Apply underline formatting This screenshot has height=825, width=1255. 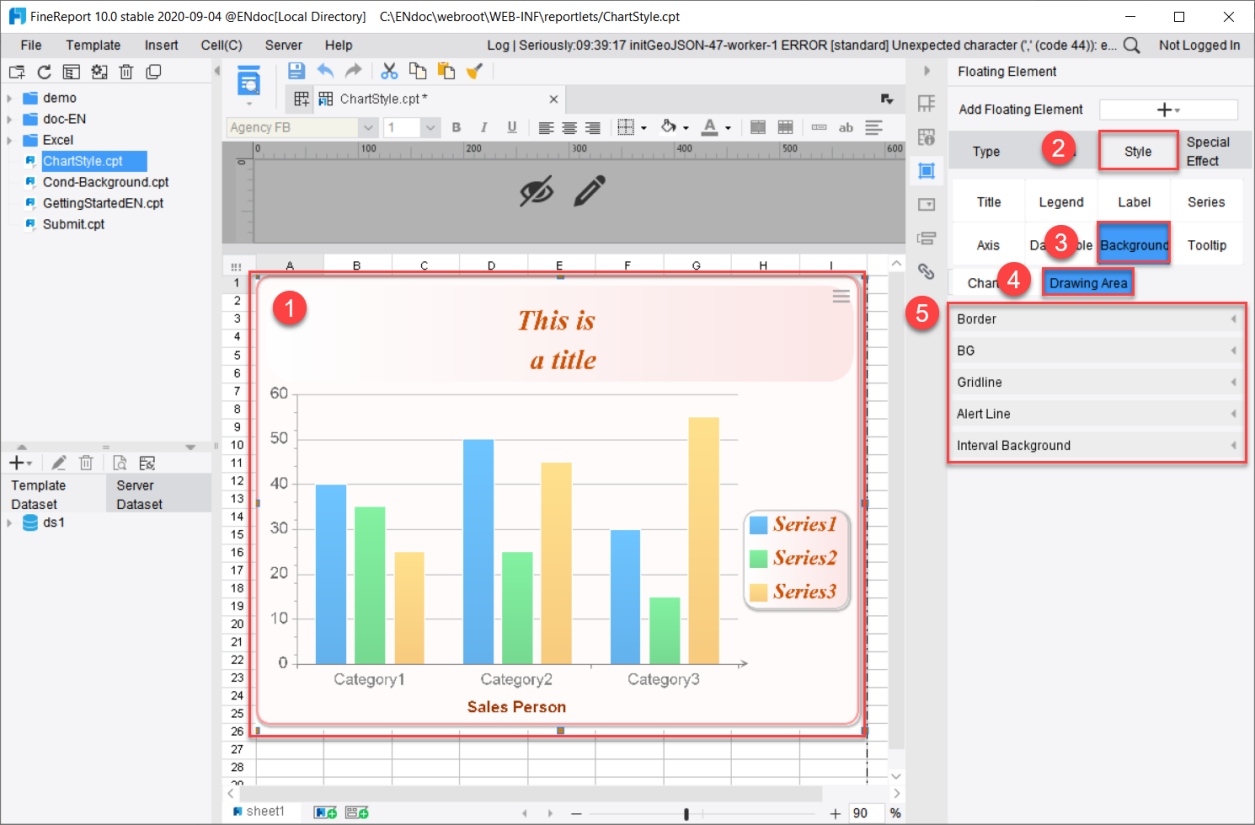(x=512, y=128)
